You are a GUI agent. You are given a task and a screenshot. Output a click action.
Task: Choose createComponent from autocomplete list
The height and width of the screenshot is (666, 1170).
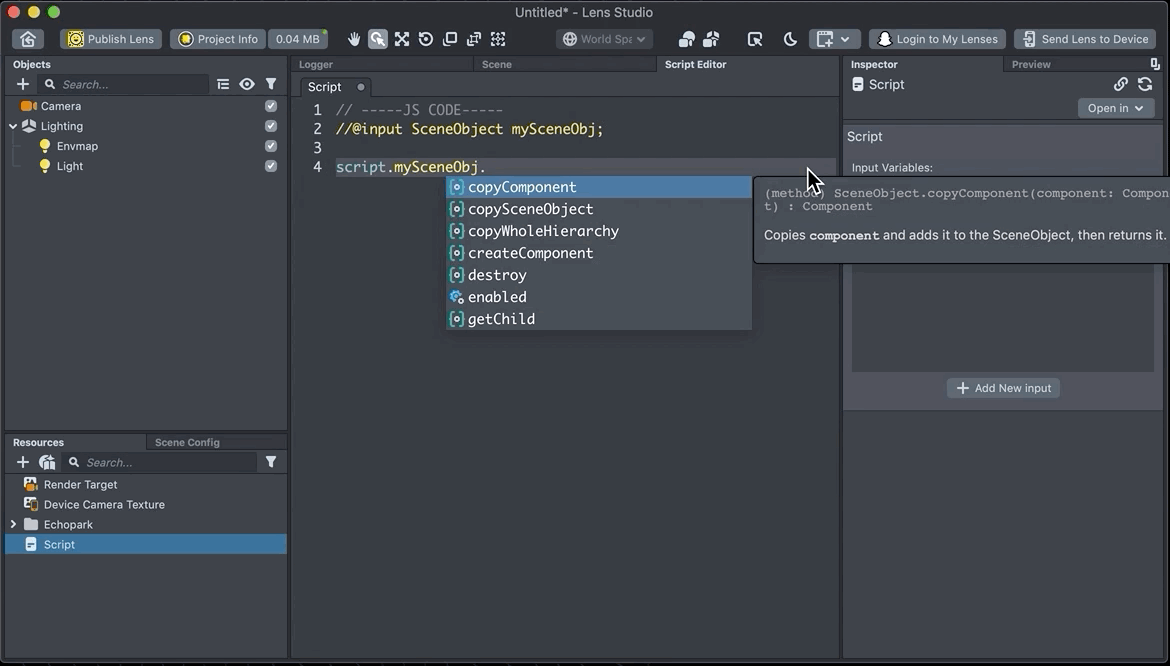click(530, 253)
